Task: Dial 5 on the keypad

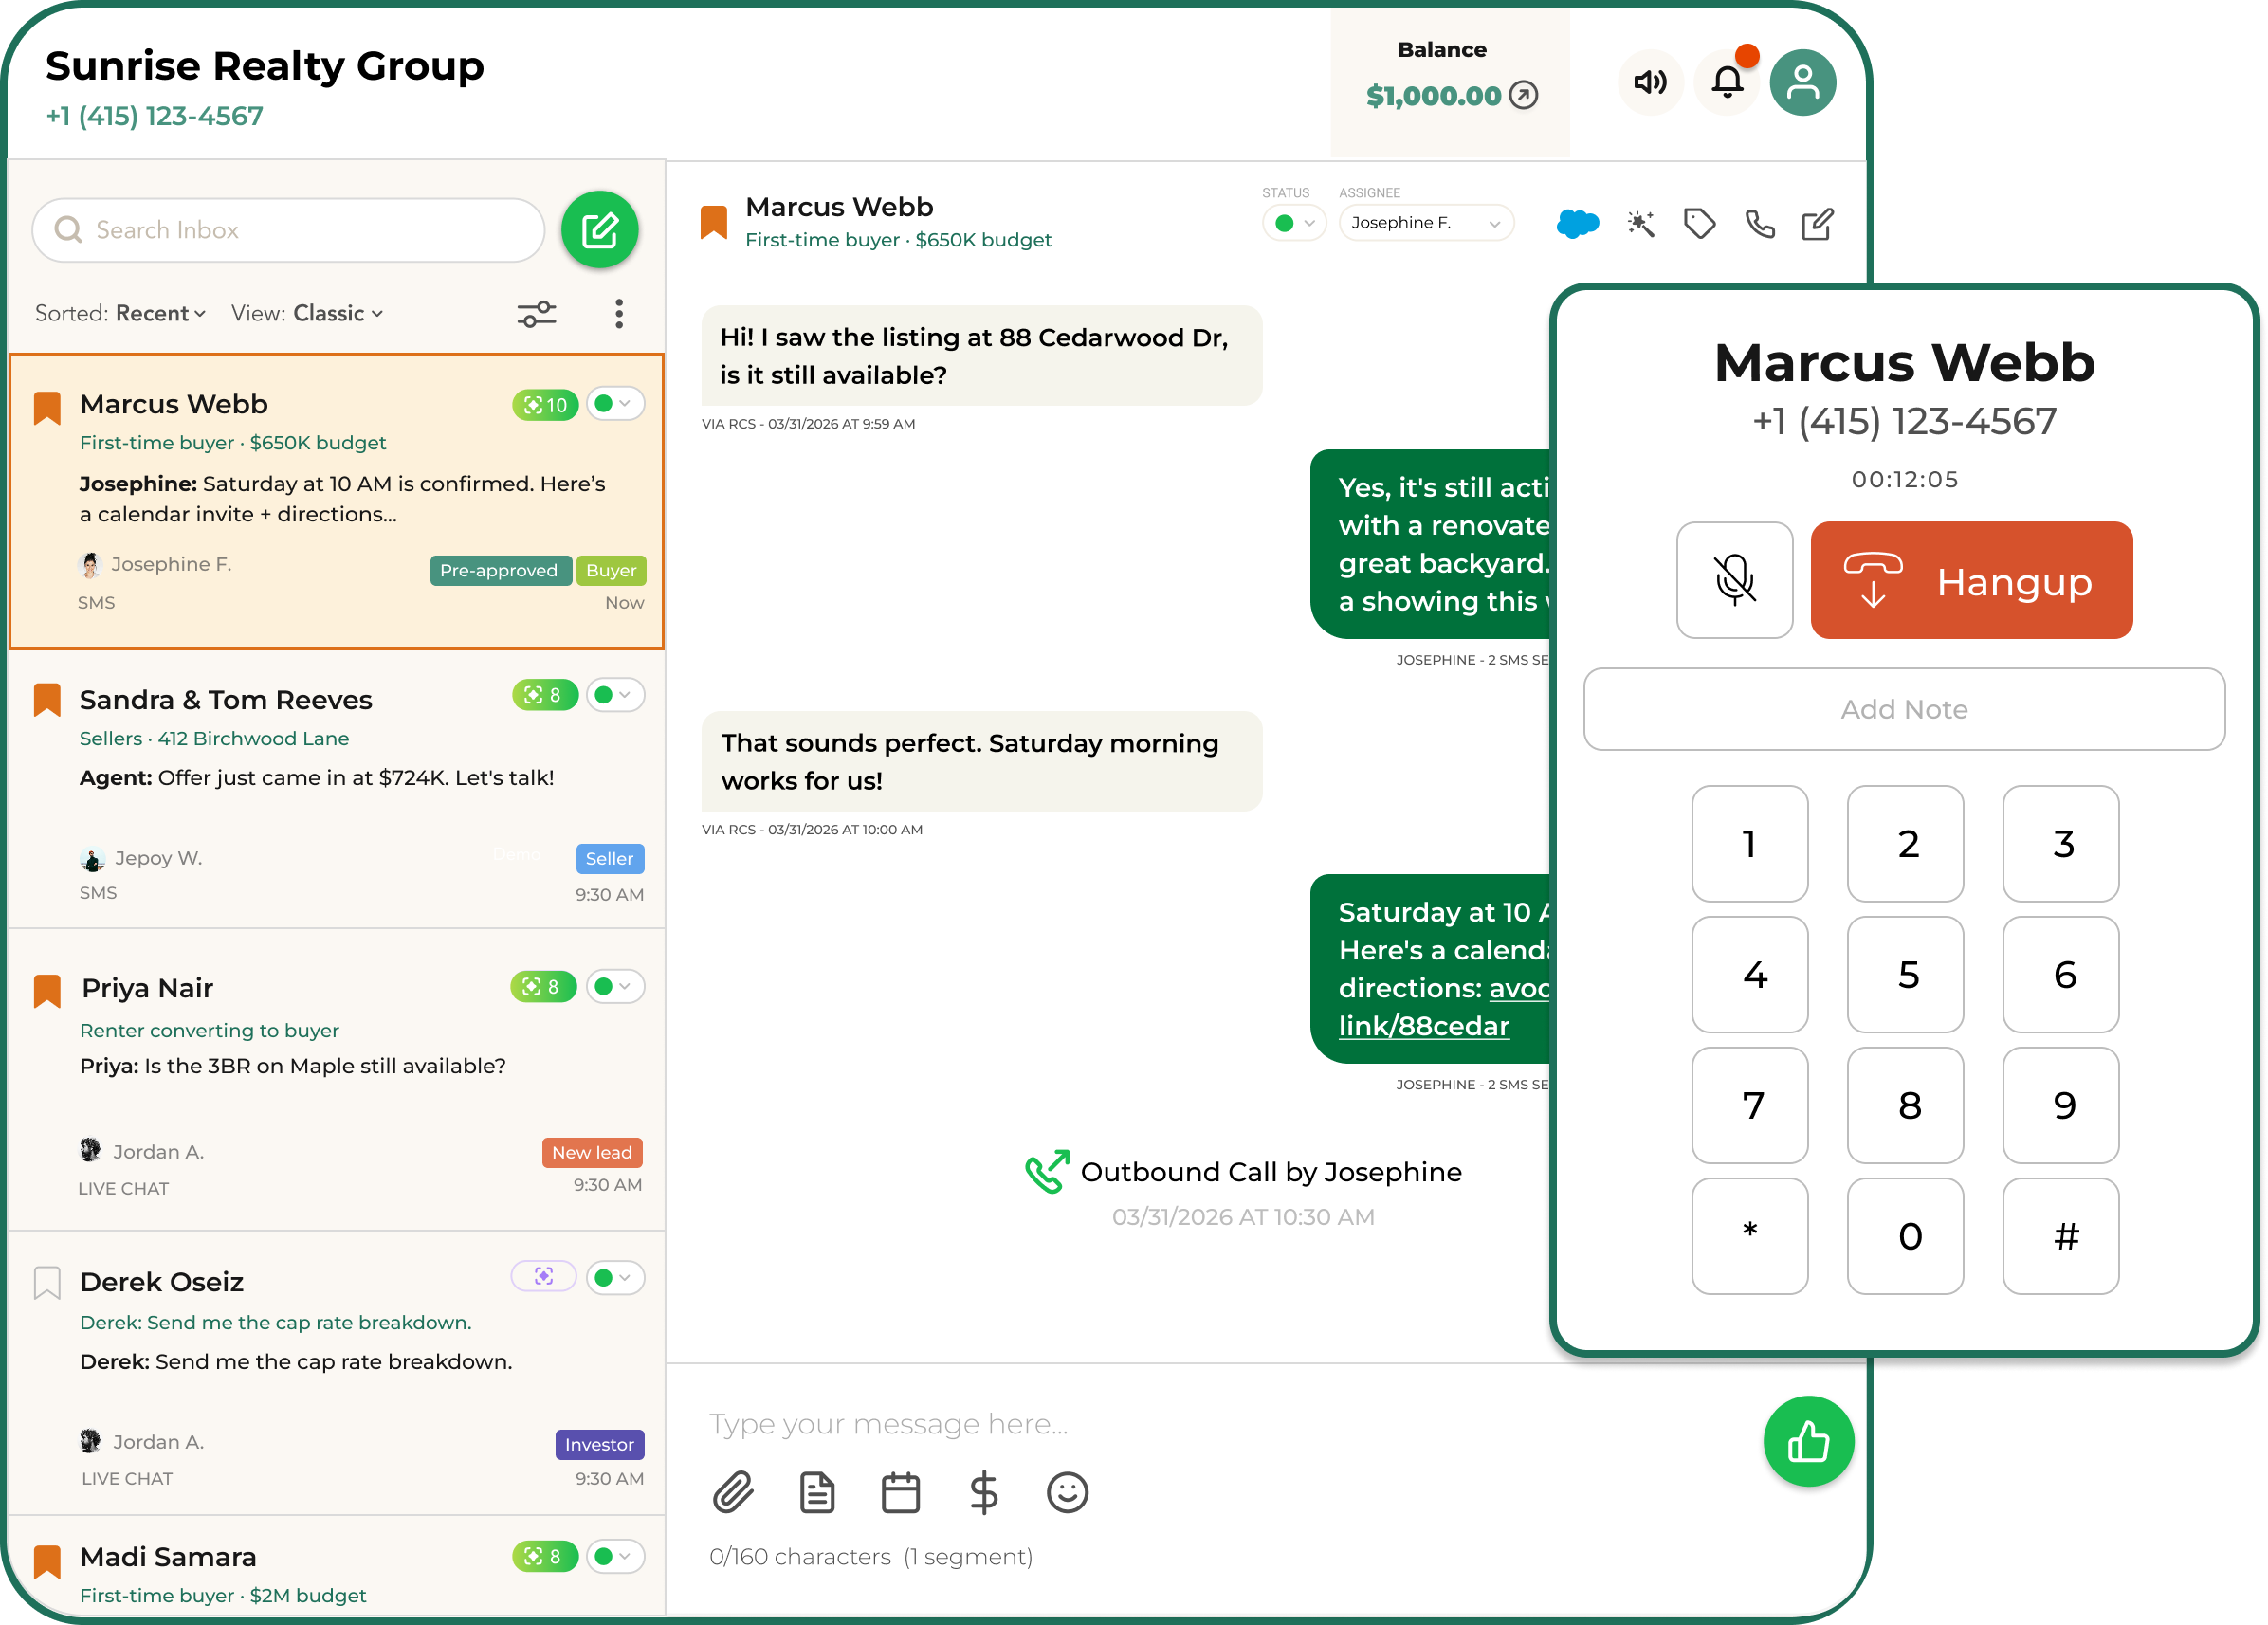Action: 1905,975
